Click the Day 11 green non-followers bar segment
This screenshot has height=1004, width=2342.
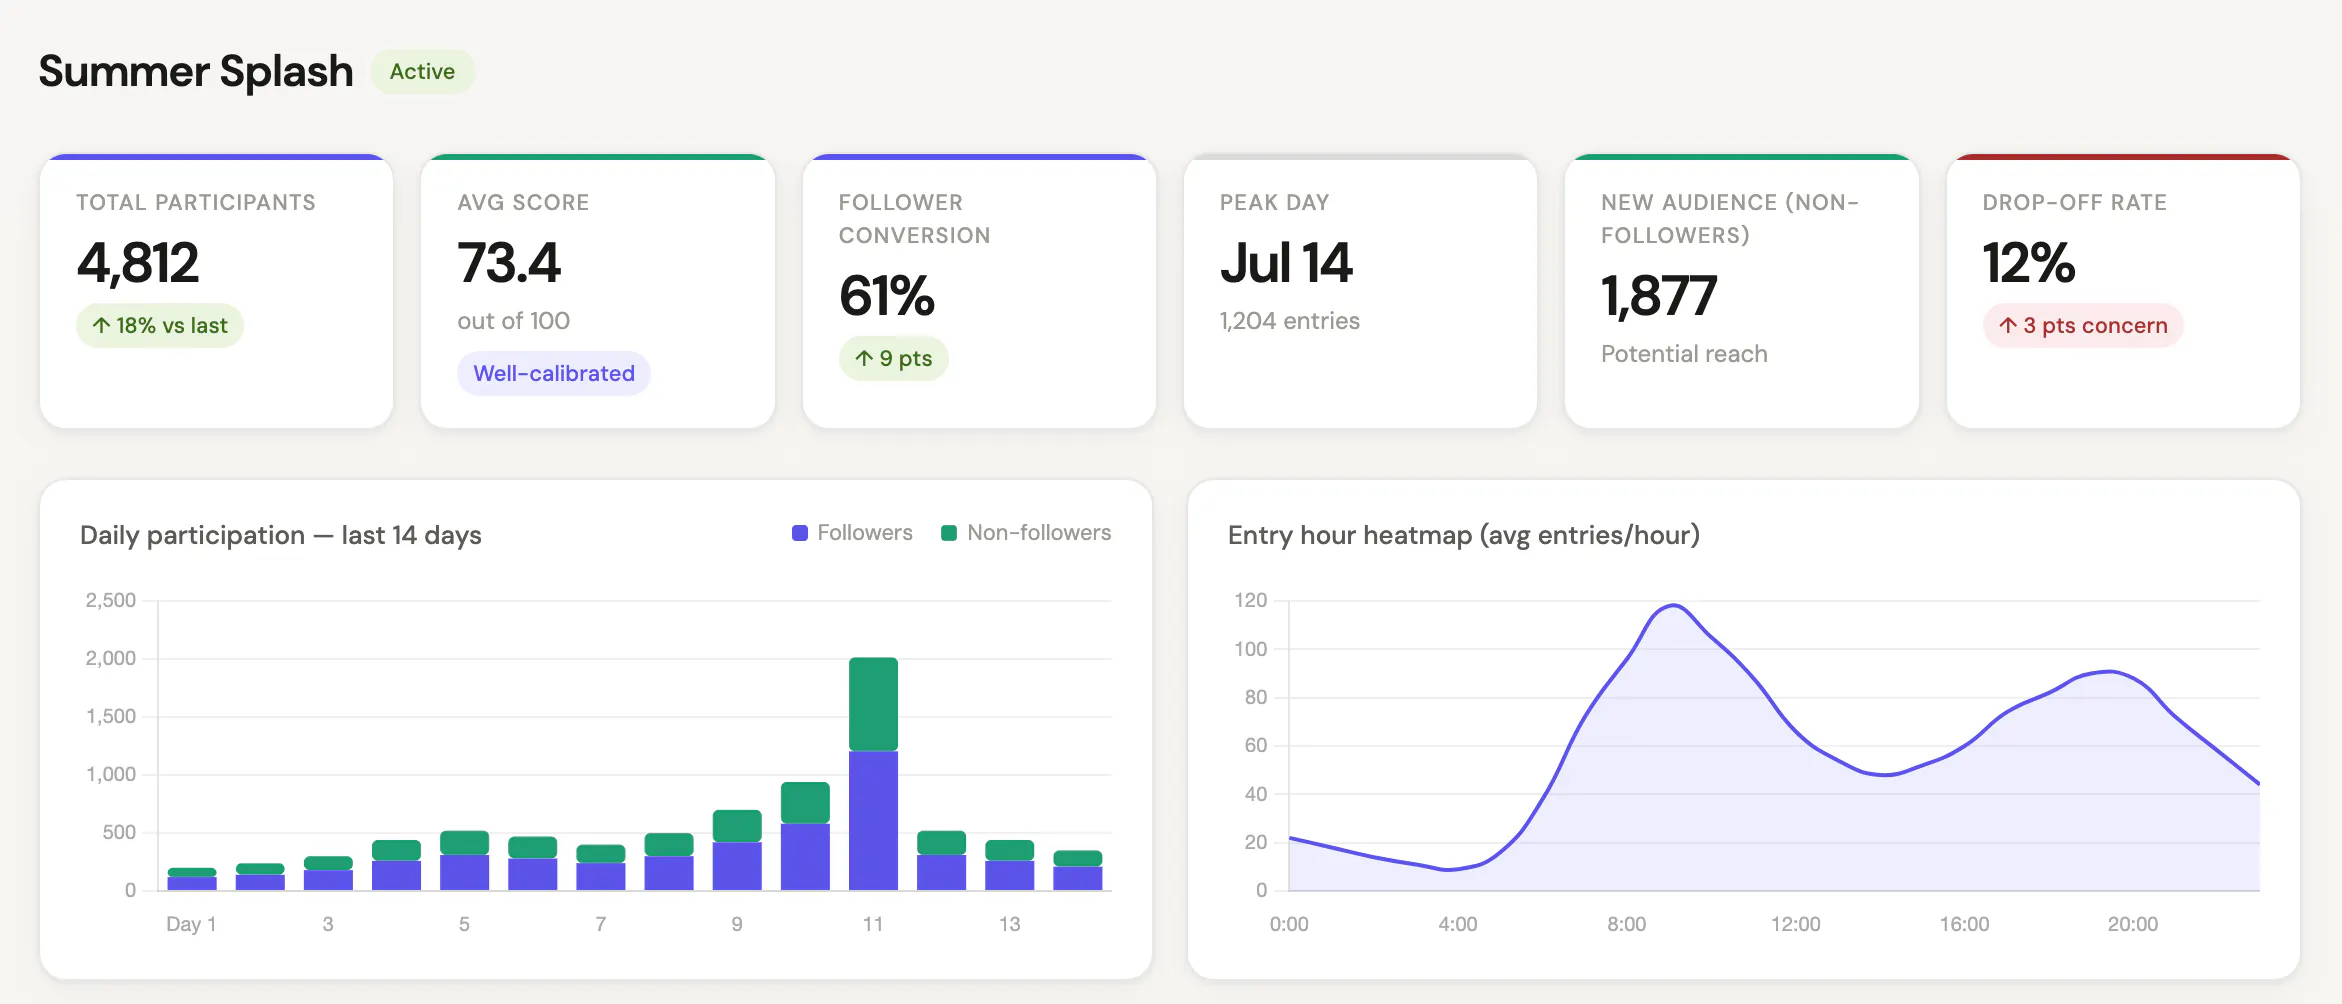point(873,704)
